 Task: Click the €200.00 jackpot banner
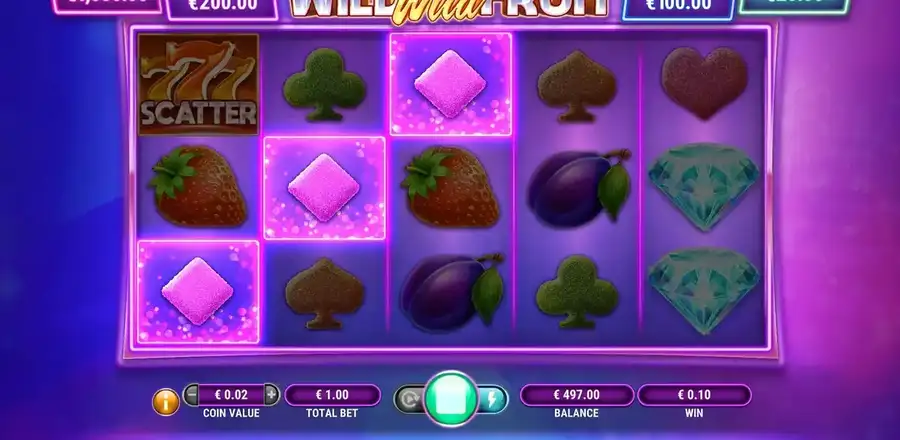click(223, 8)
